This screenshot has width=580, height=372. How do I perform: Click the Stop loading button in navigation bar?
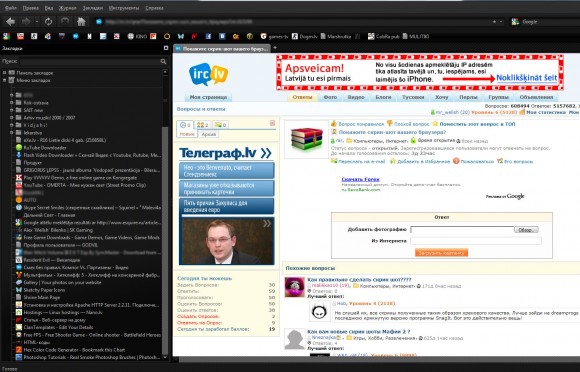click(x=65, y=22)
